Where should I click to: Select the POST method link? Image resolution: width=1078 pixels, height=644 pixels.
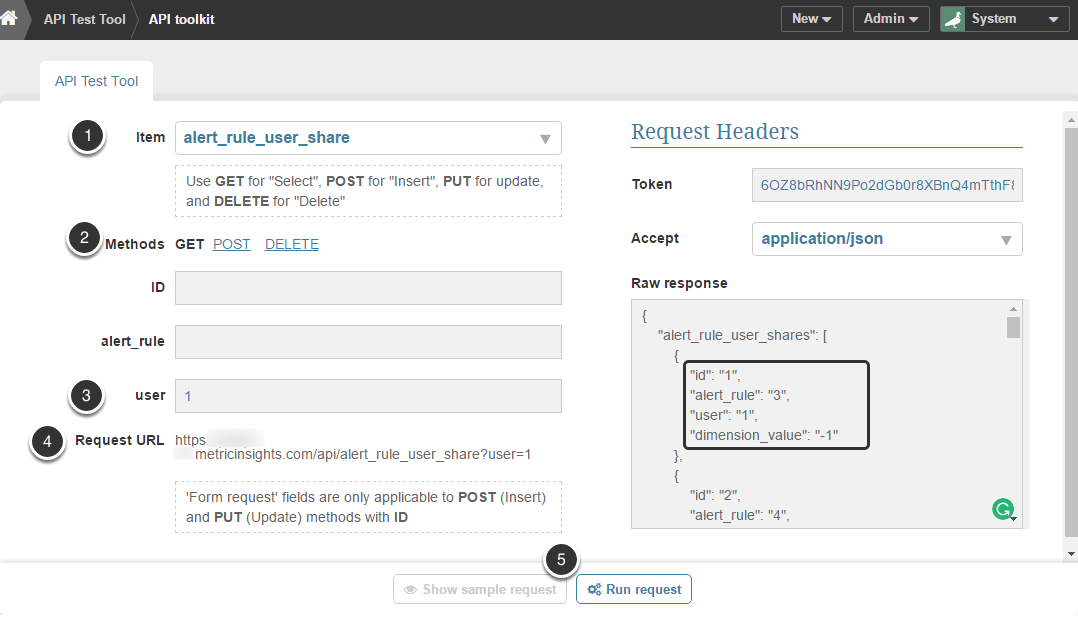pyautogui.click(x=232, y=244)
